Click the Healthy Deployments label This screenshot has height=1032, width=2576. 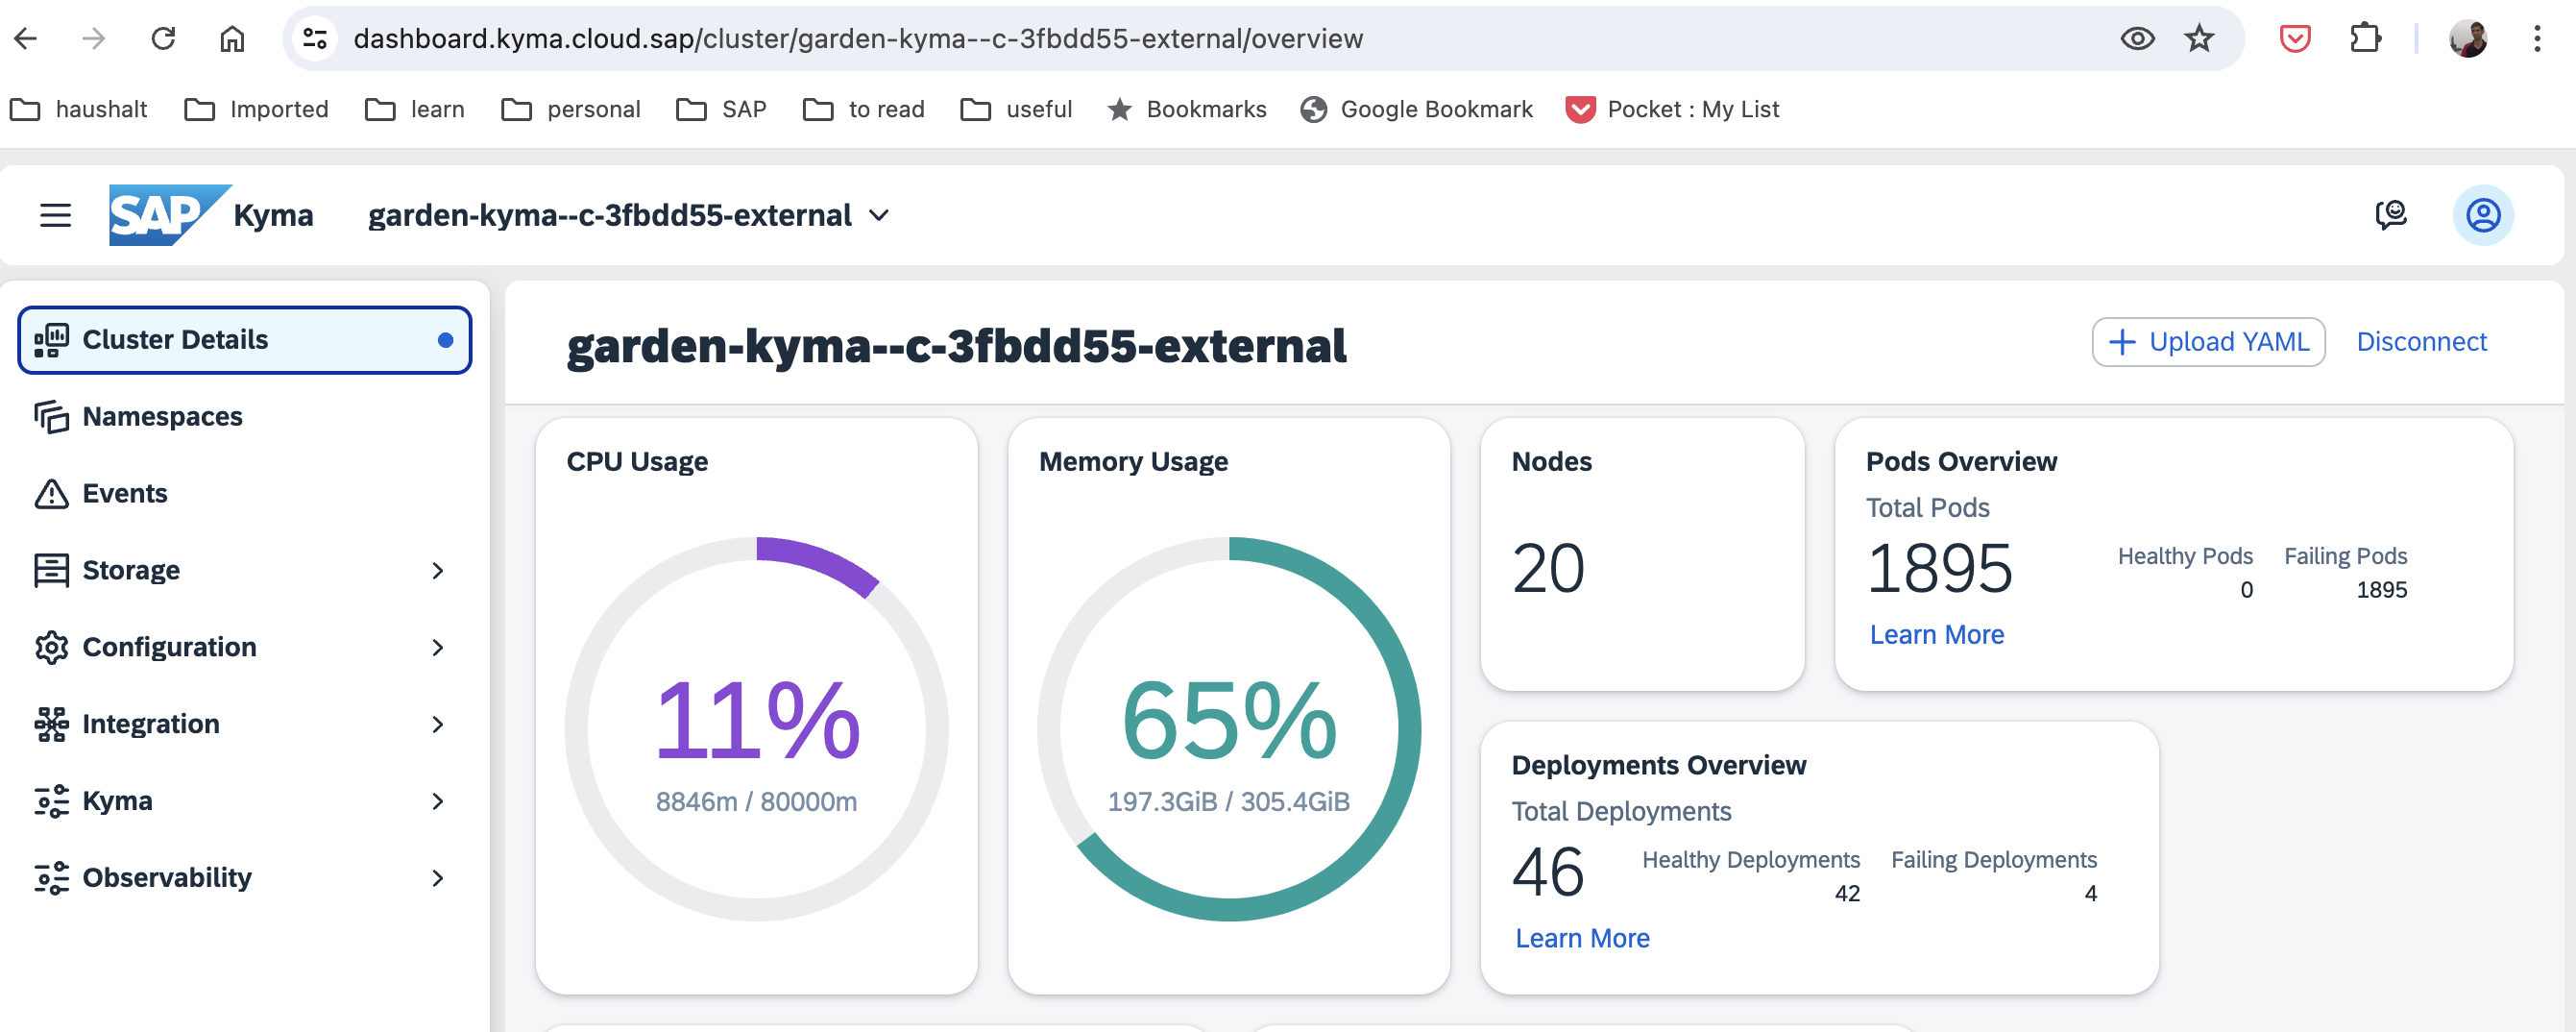tap(1751, 860)
